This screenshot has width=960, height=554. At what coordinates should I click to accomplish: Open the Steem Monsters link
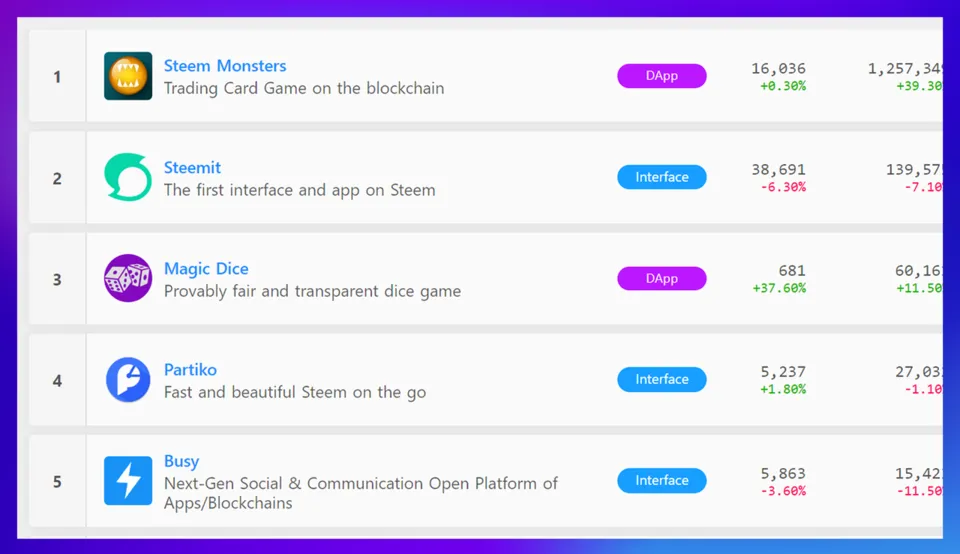click(x=225, y=66)
